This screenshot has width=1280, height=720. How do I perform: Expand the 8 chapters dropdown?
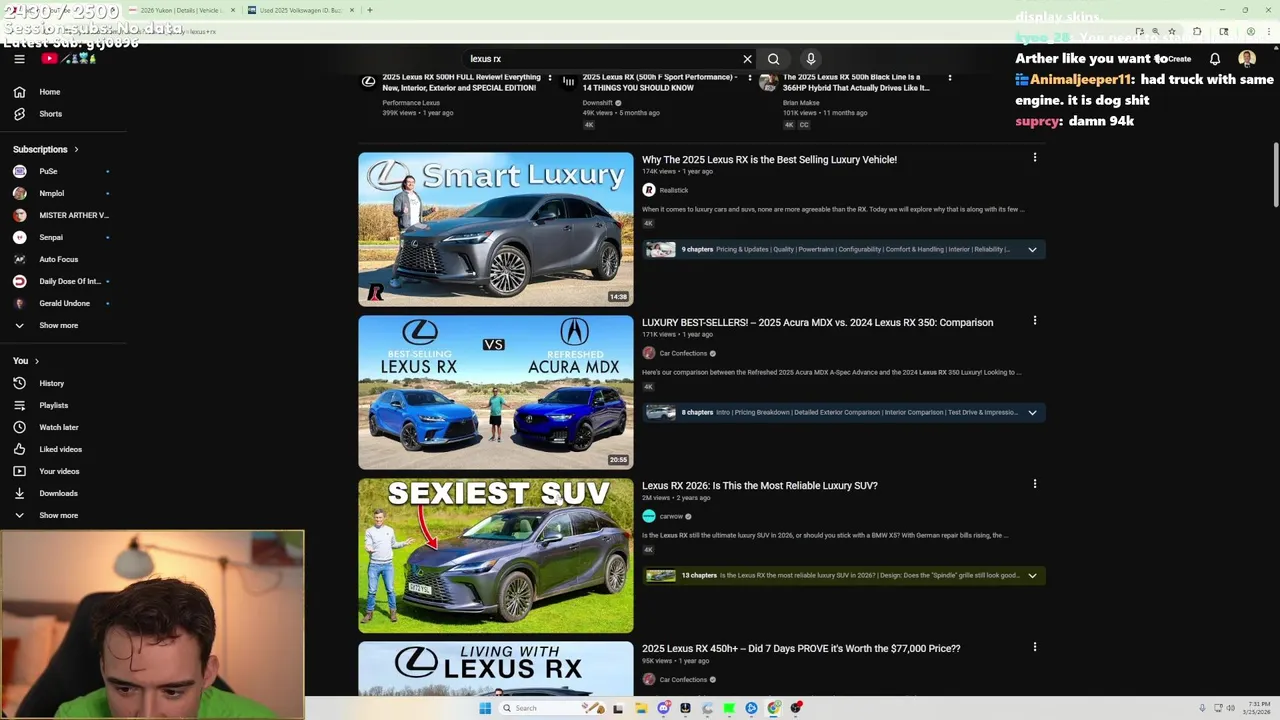(1032, 412)
